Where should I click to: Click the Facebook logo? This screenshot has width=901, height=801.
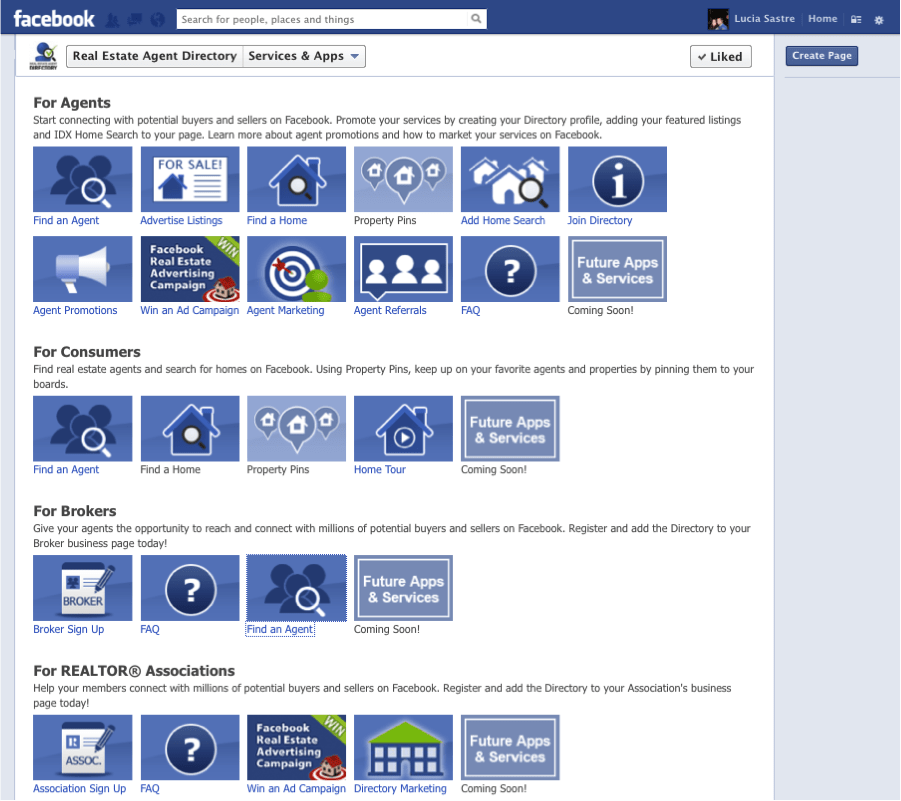coord(53,19)
